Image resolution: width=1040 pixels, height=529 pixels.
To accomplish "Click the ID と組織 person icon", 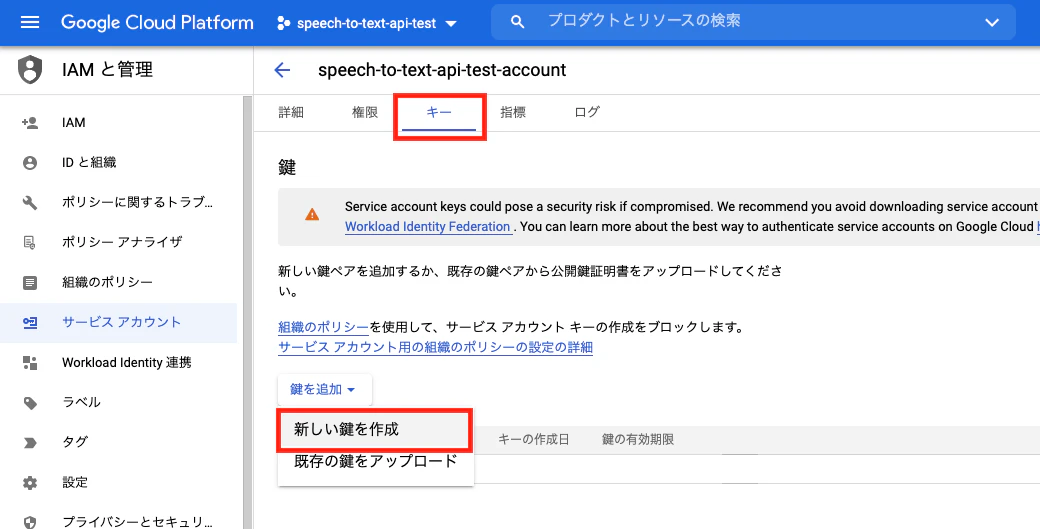I will click(x=30, y=162).
